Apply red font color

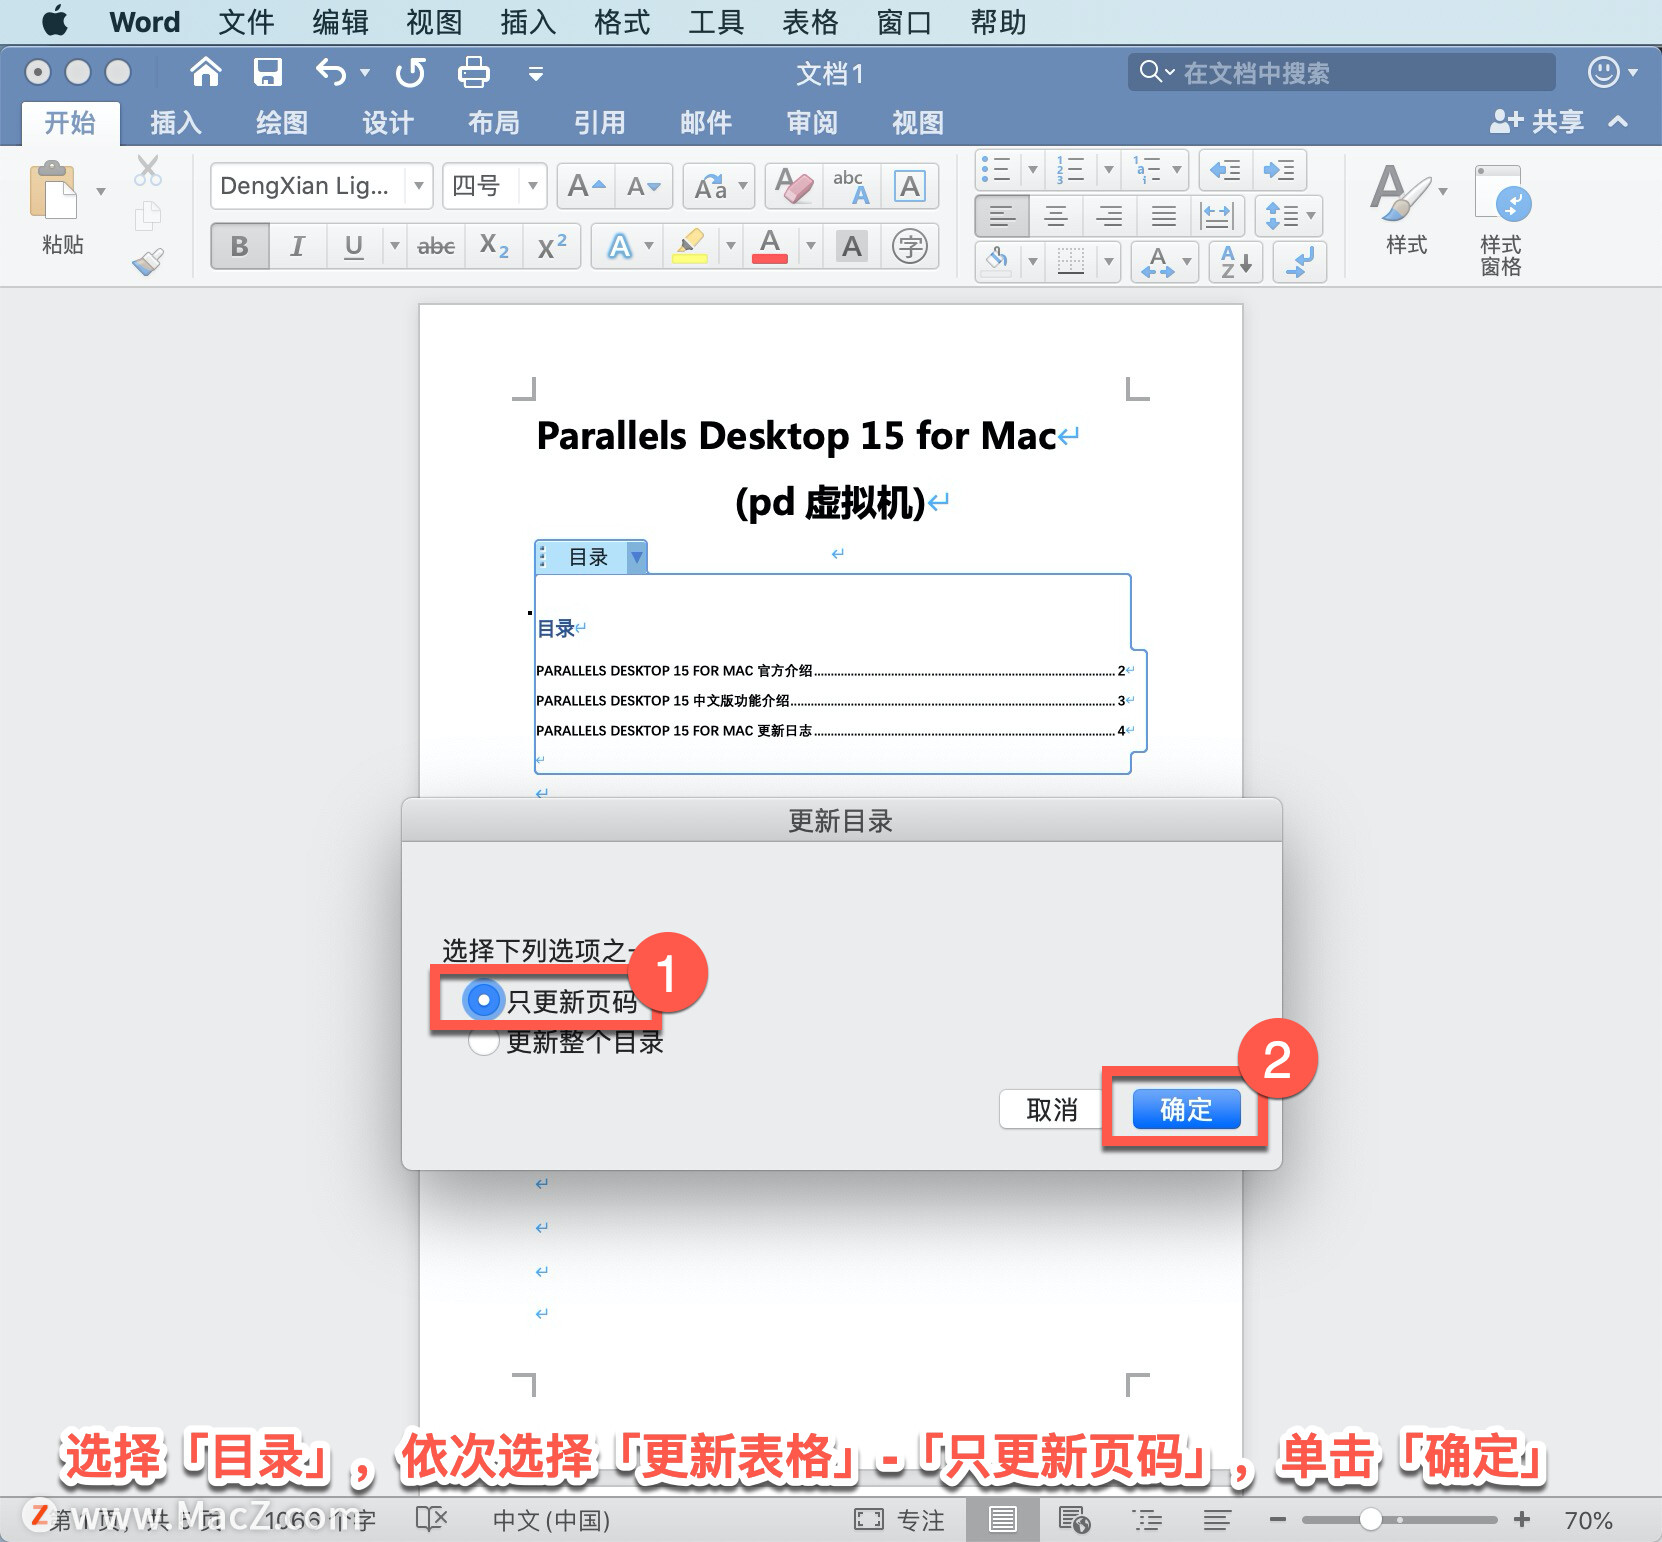tap(770, 246)
